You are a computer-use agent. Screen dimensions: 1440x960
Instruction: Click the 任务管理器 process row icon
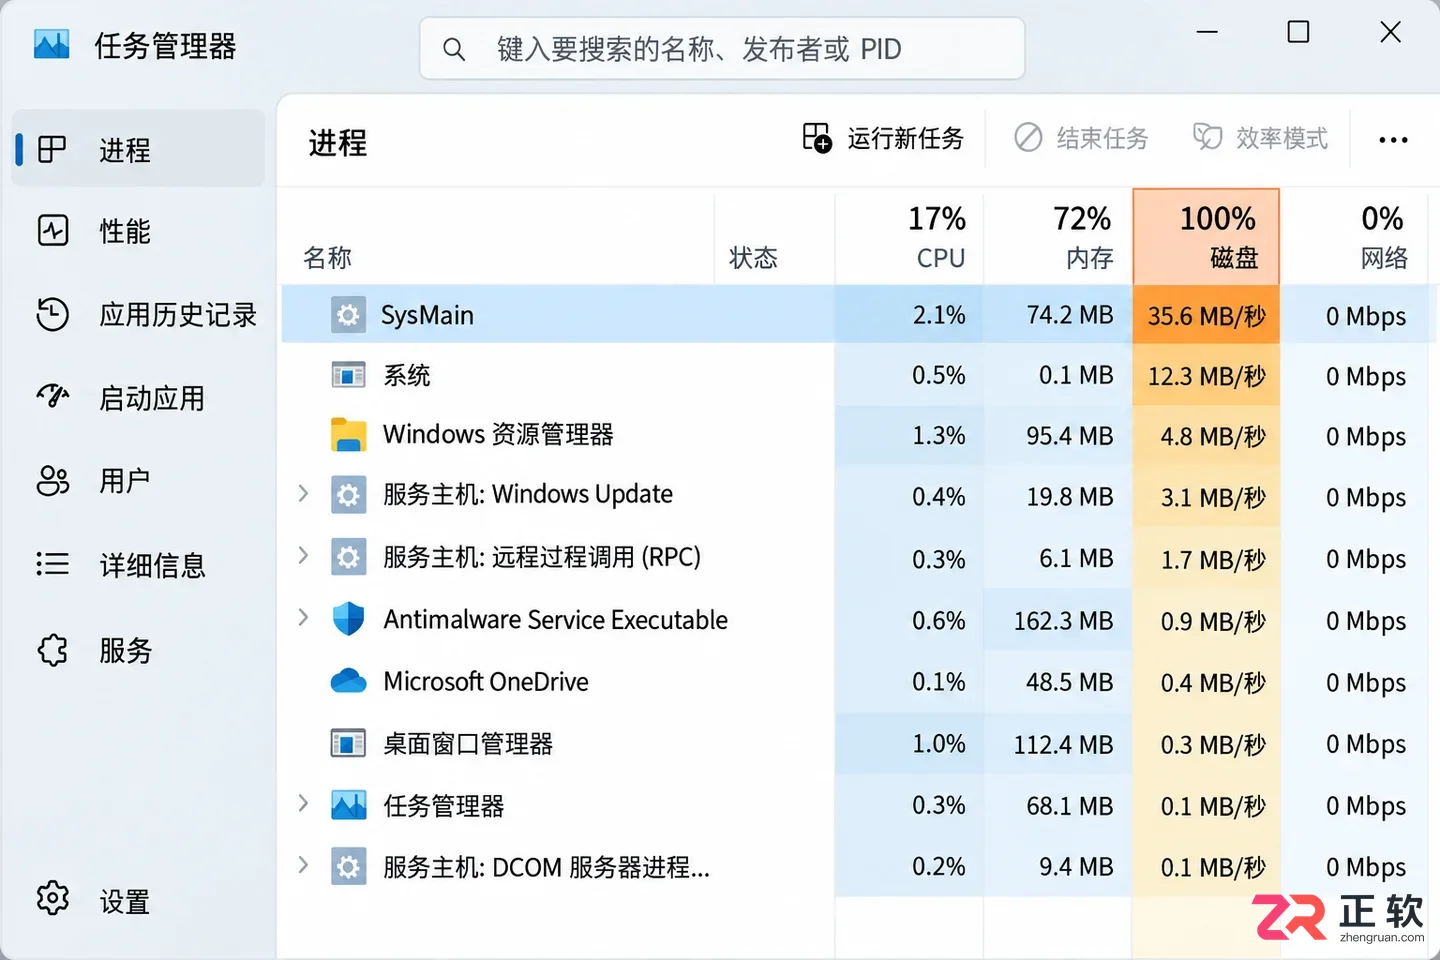348,805
